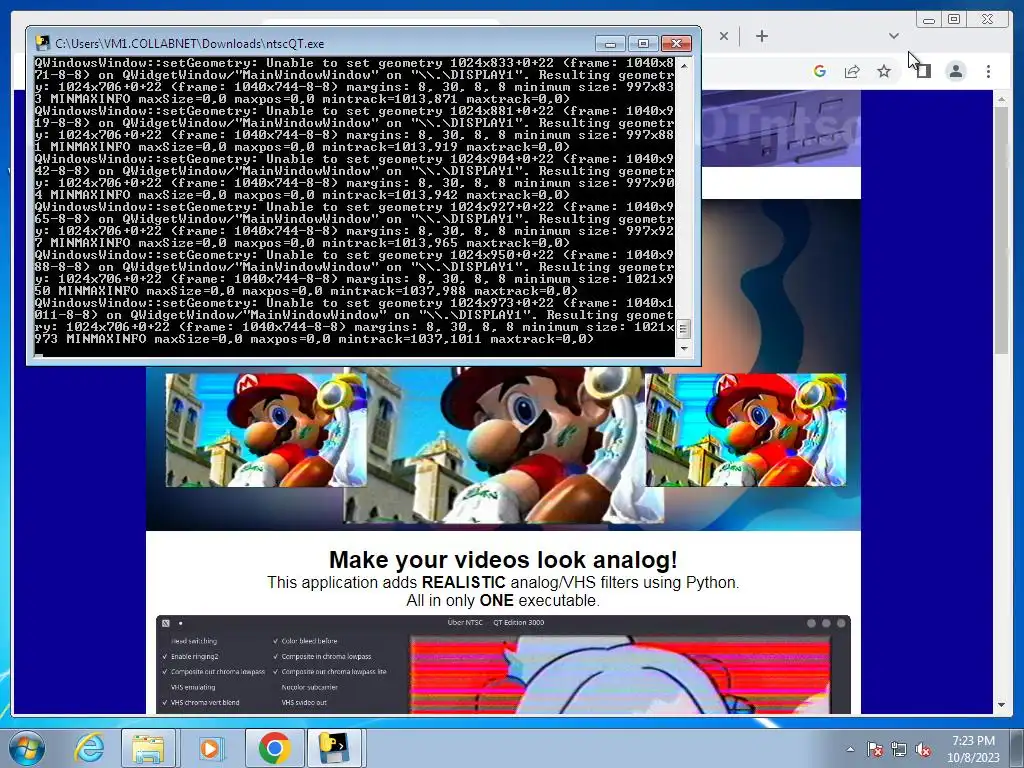Screen dimensions: 1024x768
Task: Click the Chrome page scrollbar thumb
Action: [1001, 230]
